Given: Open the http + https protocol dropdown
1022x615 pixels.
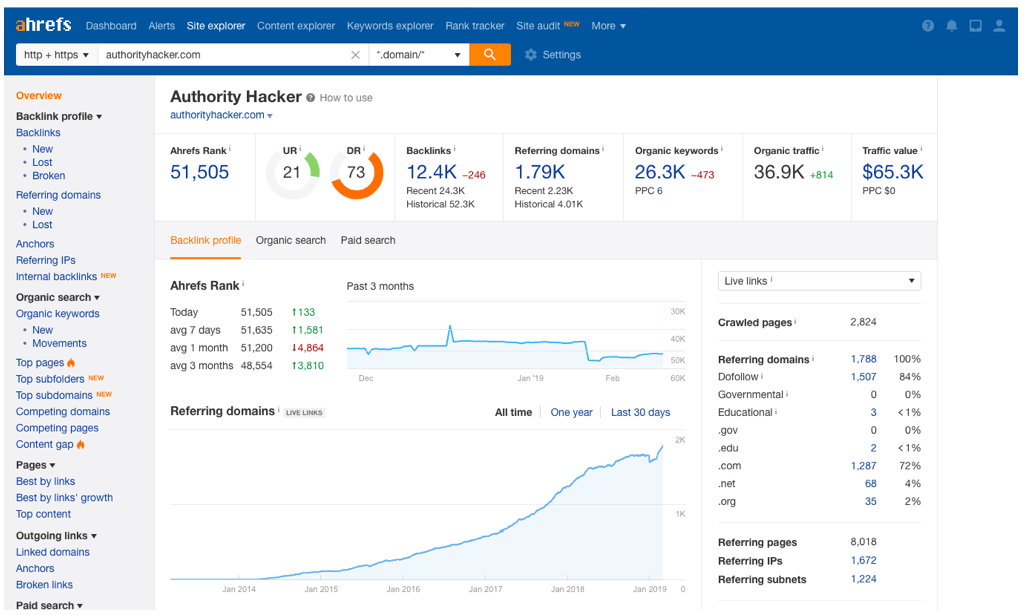Looking at the screenshot, I should click(x=56, y=55).
